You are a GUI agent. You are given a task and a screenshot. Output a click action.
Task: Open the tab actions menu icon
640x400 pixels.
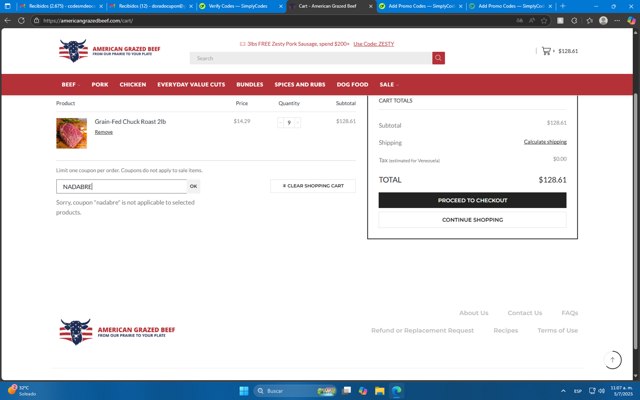tap(7, 6)
